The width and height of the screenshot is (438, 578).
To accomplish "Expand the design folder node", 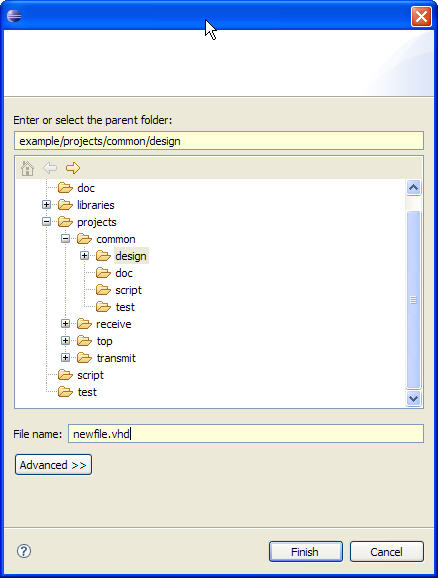I will [x=84, y=255].
